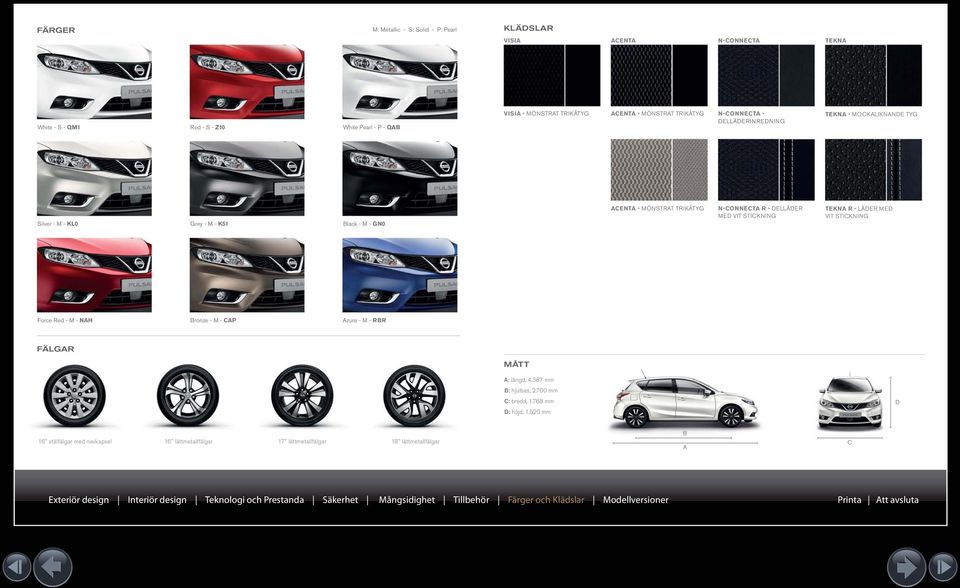Screen dimensions: 960x588
Task: Open the Exteriör design section
Action: 78,500
